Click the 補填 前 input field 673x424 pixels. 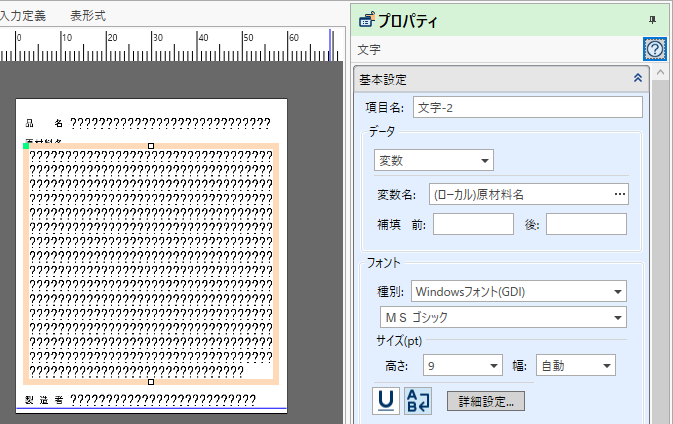[473, 224]
